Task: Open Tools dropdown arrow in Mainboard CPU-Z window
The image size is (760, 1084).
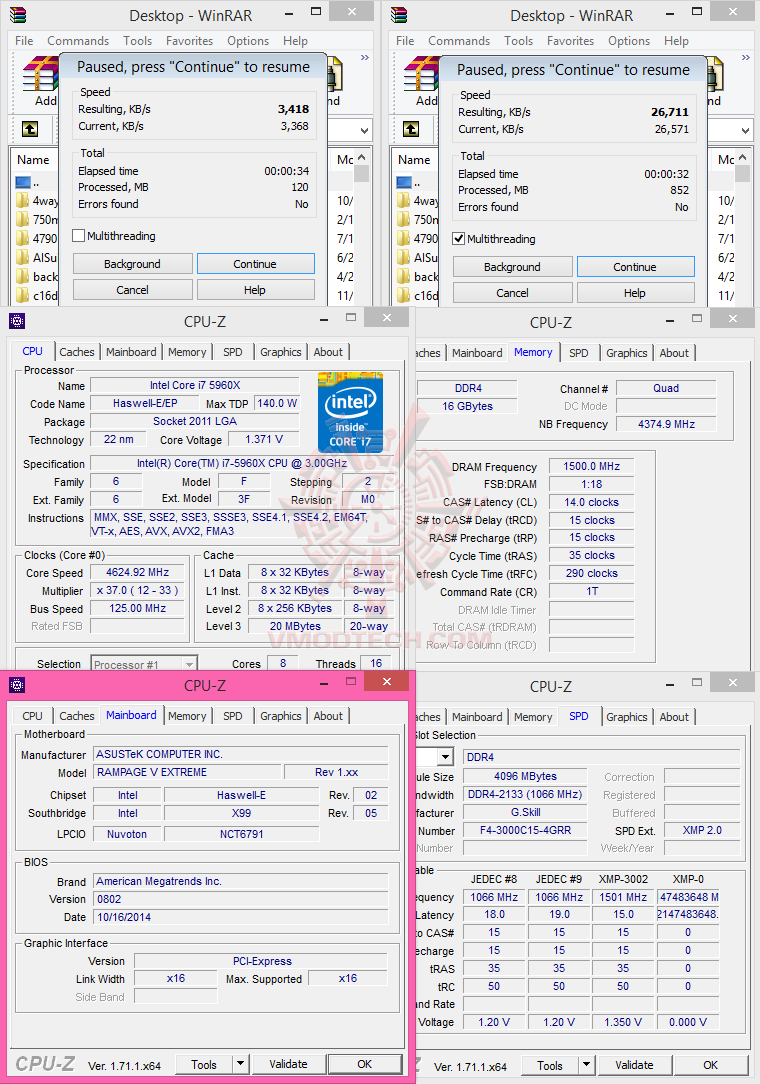Action: 240,1064
